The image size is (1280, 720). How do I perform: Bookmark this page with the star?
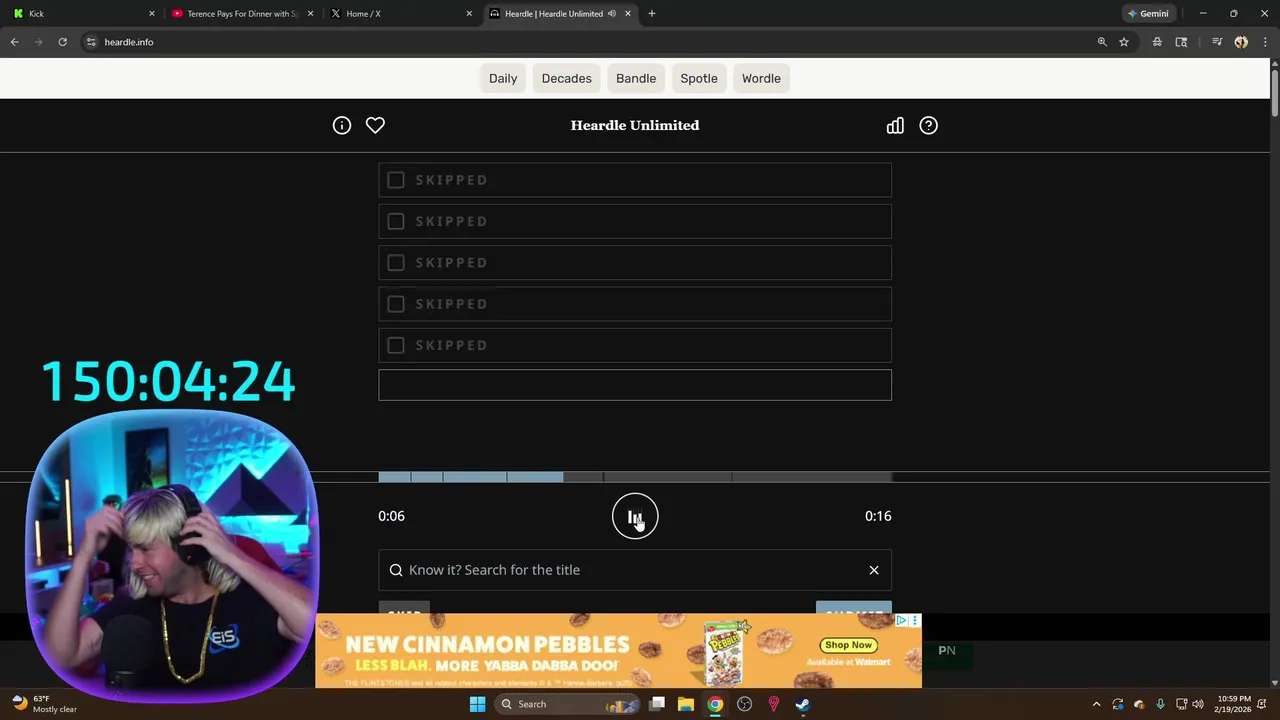[x=1124, y=42]
